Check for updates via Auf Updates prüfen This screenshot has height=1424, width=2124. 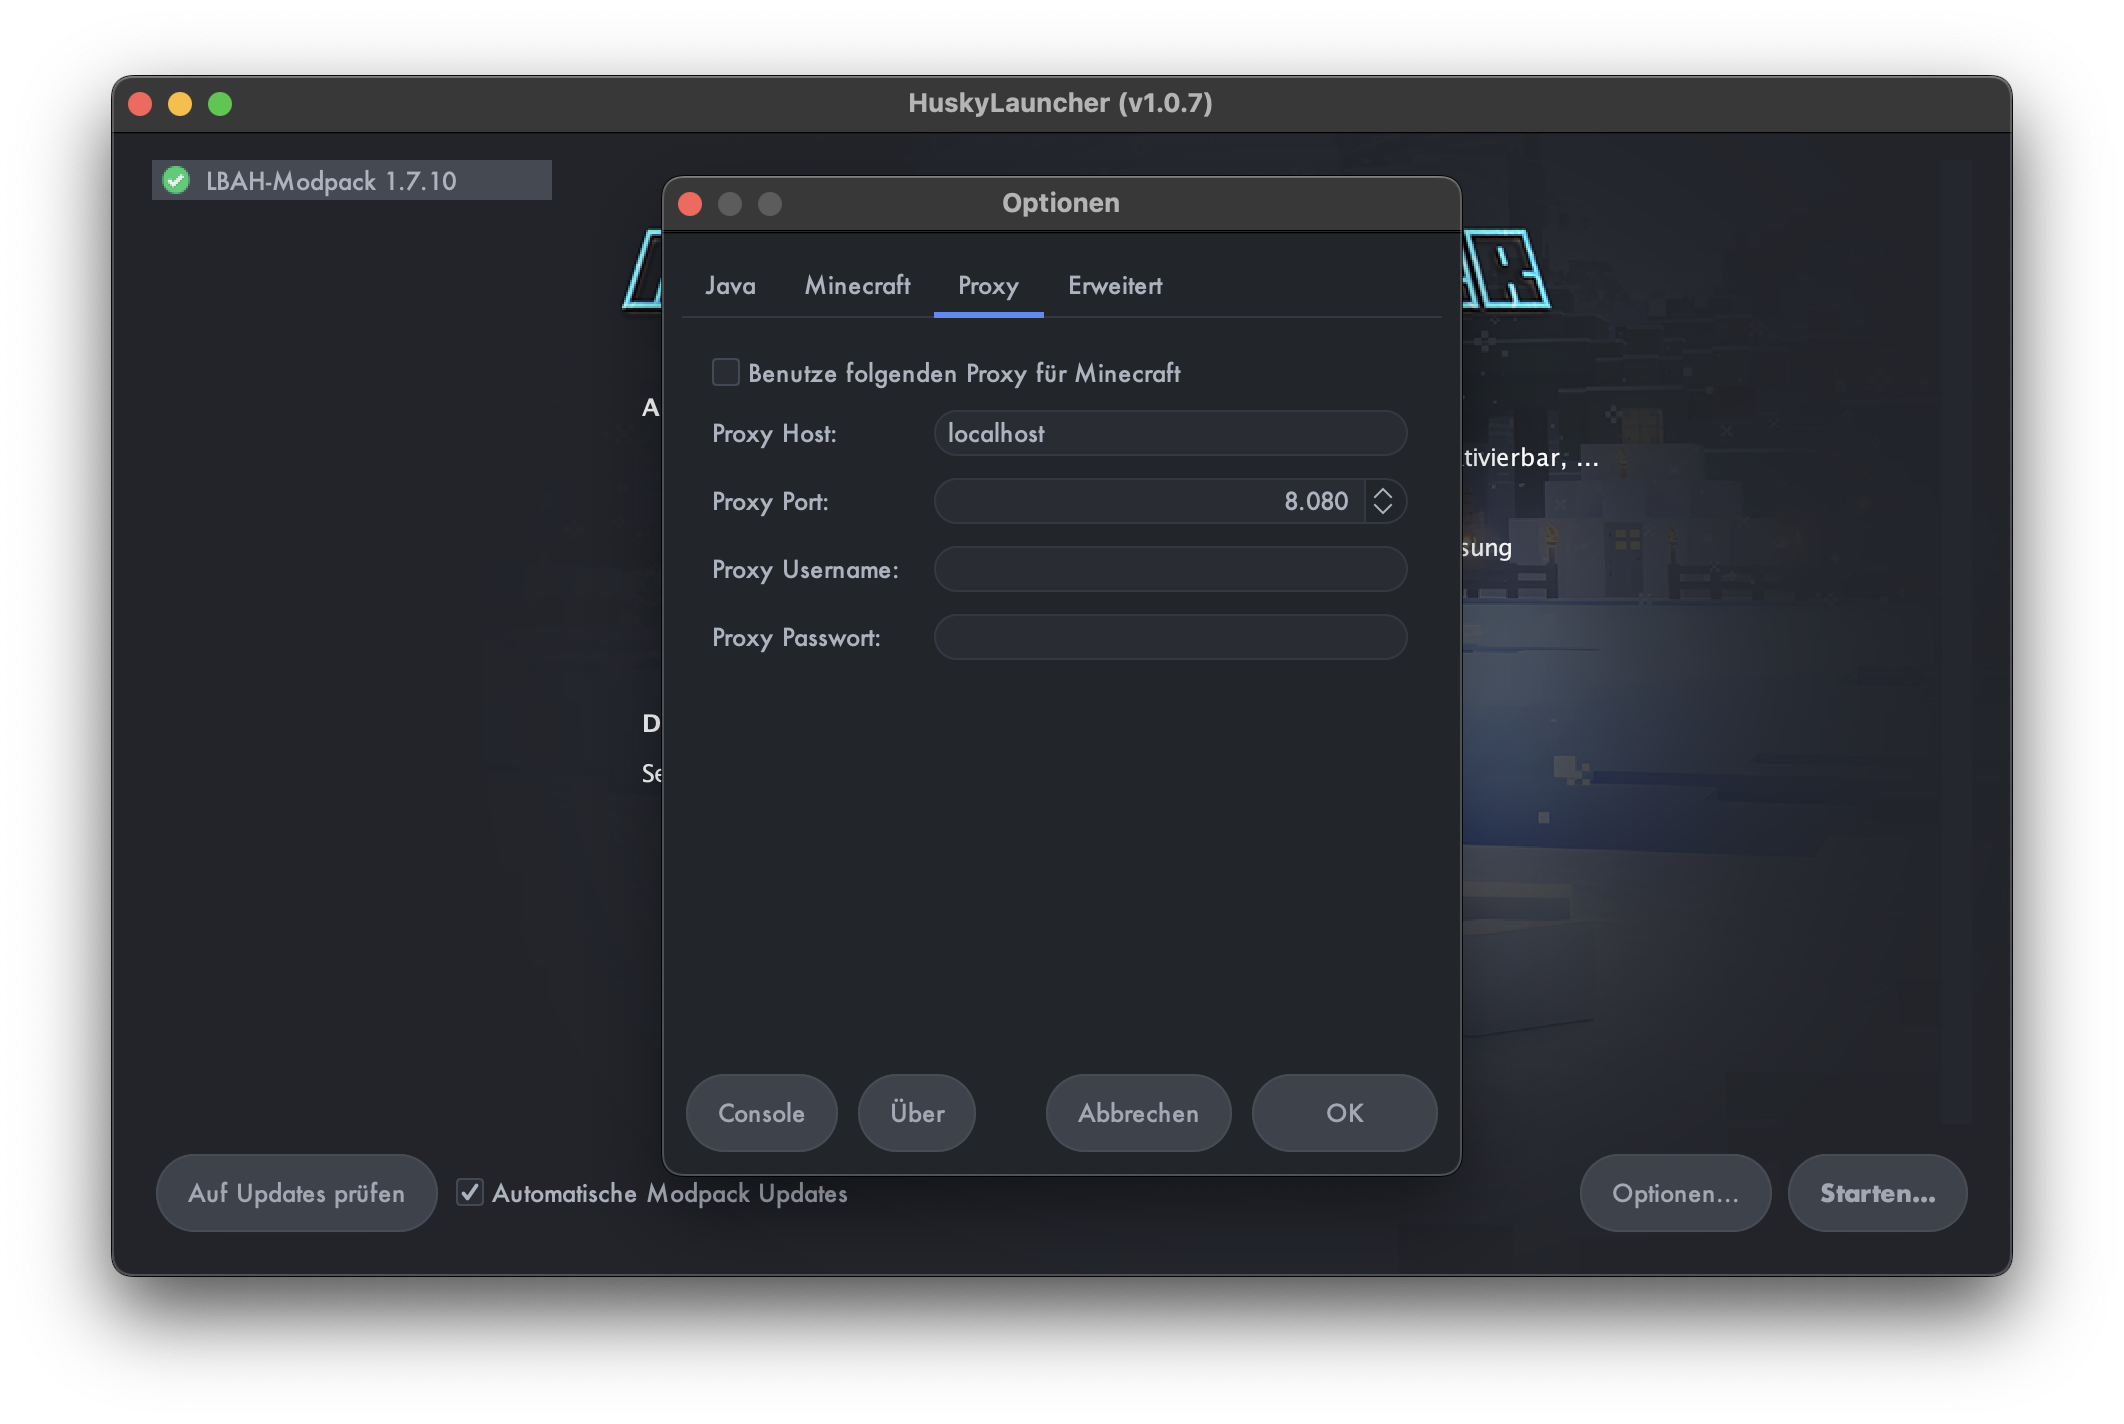(296, 1193)
